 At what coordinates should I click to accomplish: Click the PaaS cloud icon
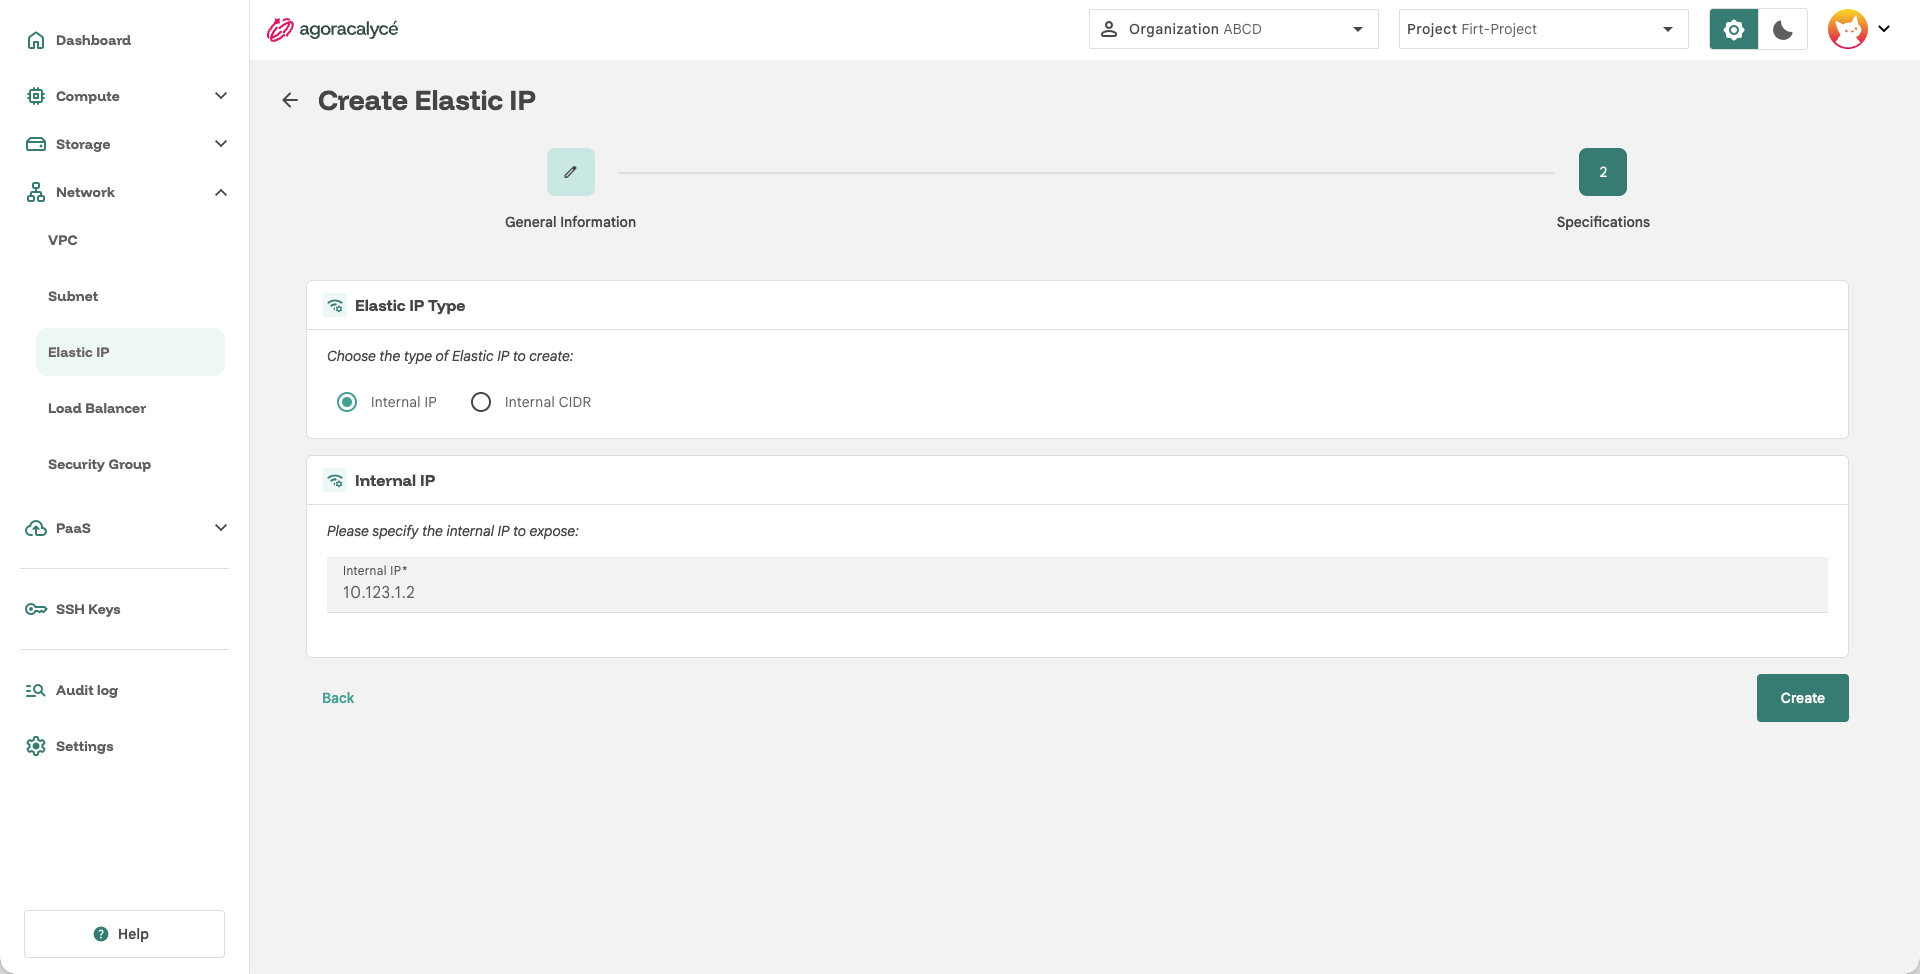point(36,528)
